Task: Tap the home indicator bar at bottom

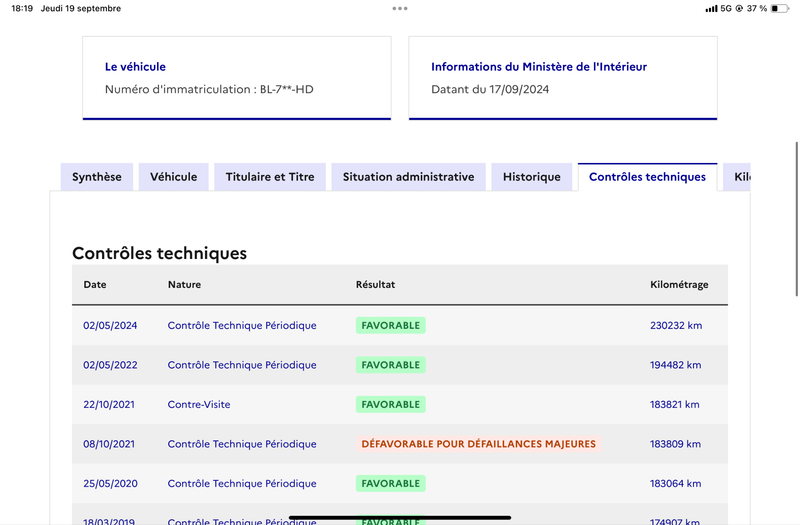Action: click(x=400, y=517)
